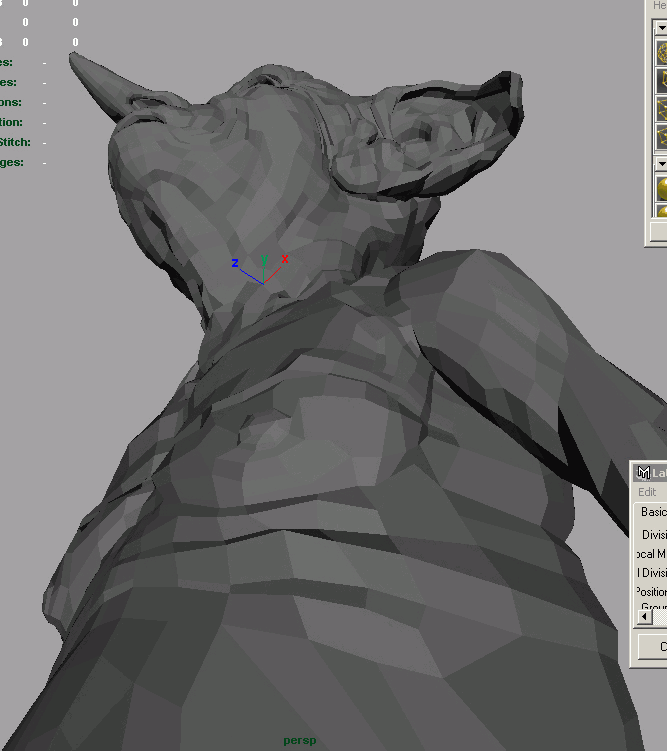Click the red X axis handle

285,259
